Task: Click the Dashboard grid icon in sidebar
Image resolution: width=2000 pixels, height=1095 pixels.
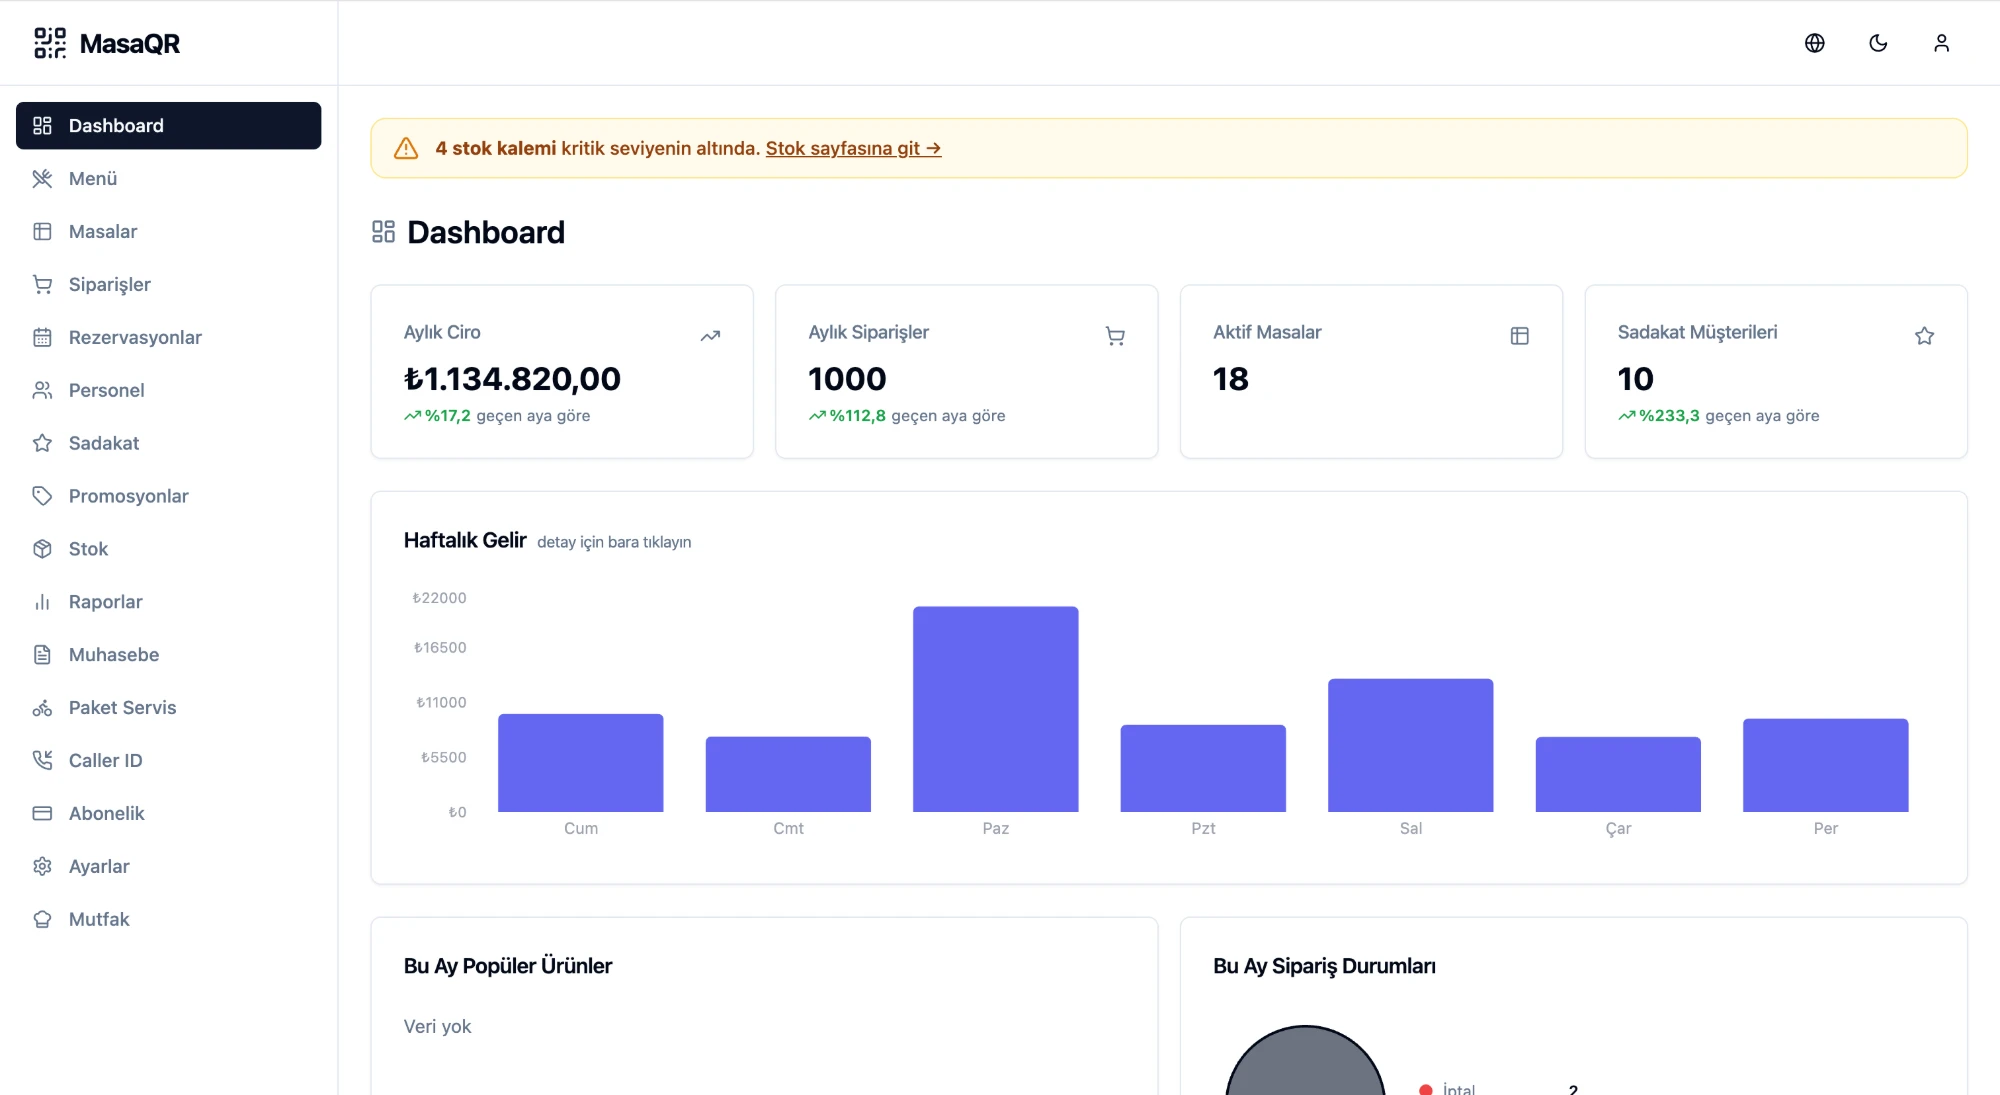Action: 42,126
